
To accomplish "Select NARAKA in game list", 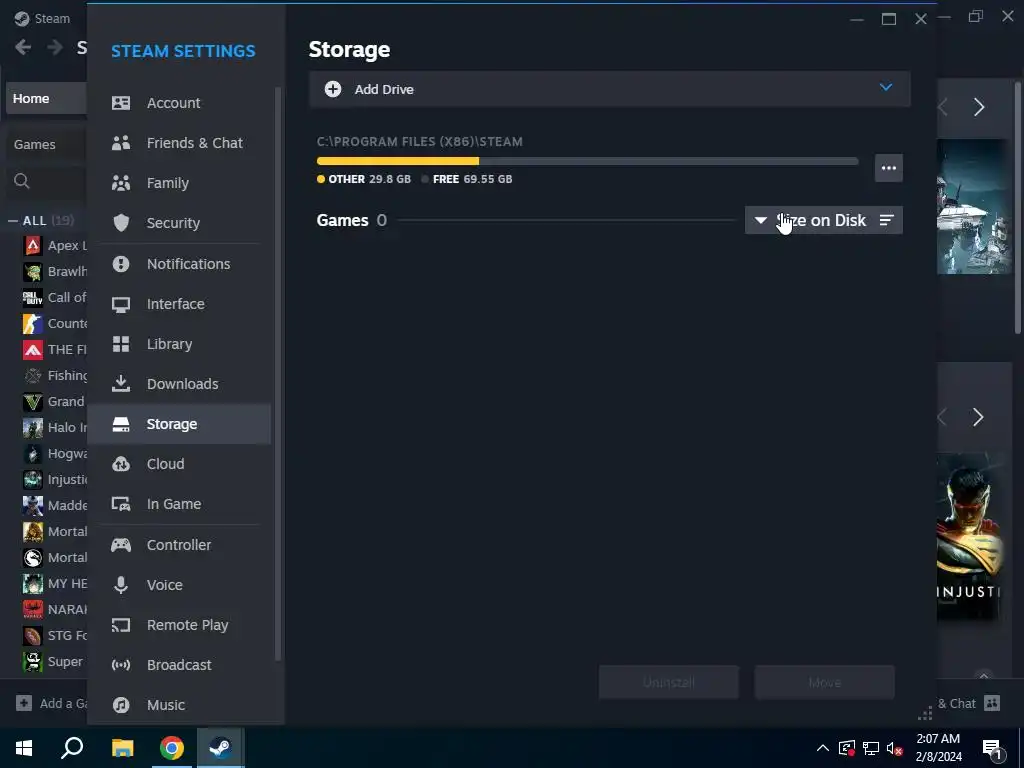I will pos(55,609).
